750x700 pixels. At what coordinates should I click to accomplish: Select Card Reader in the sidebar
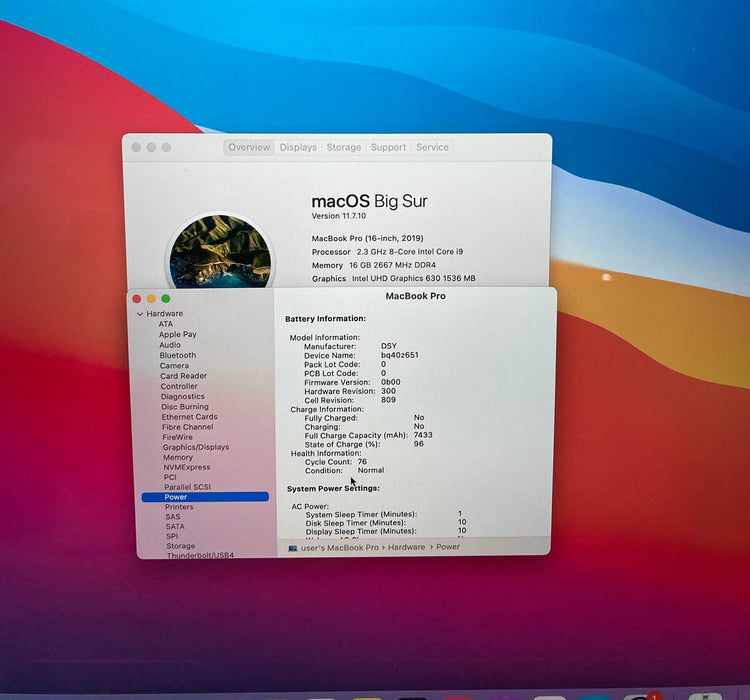coord(183,376)
